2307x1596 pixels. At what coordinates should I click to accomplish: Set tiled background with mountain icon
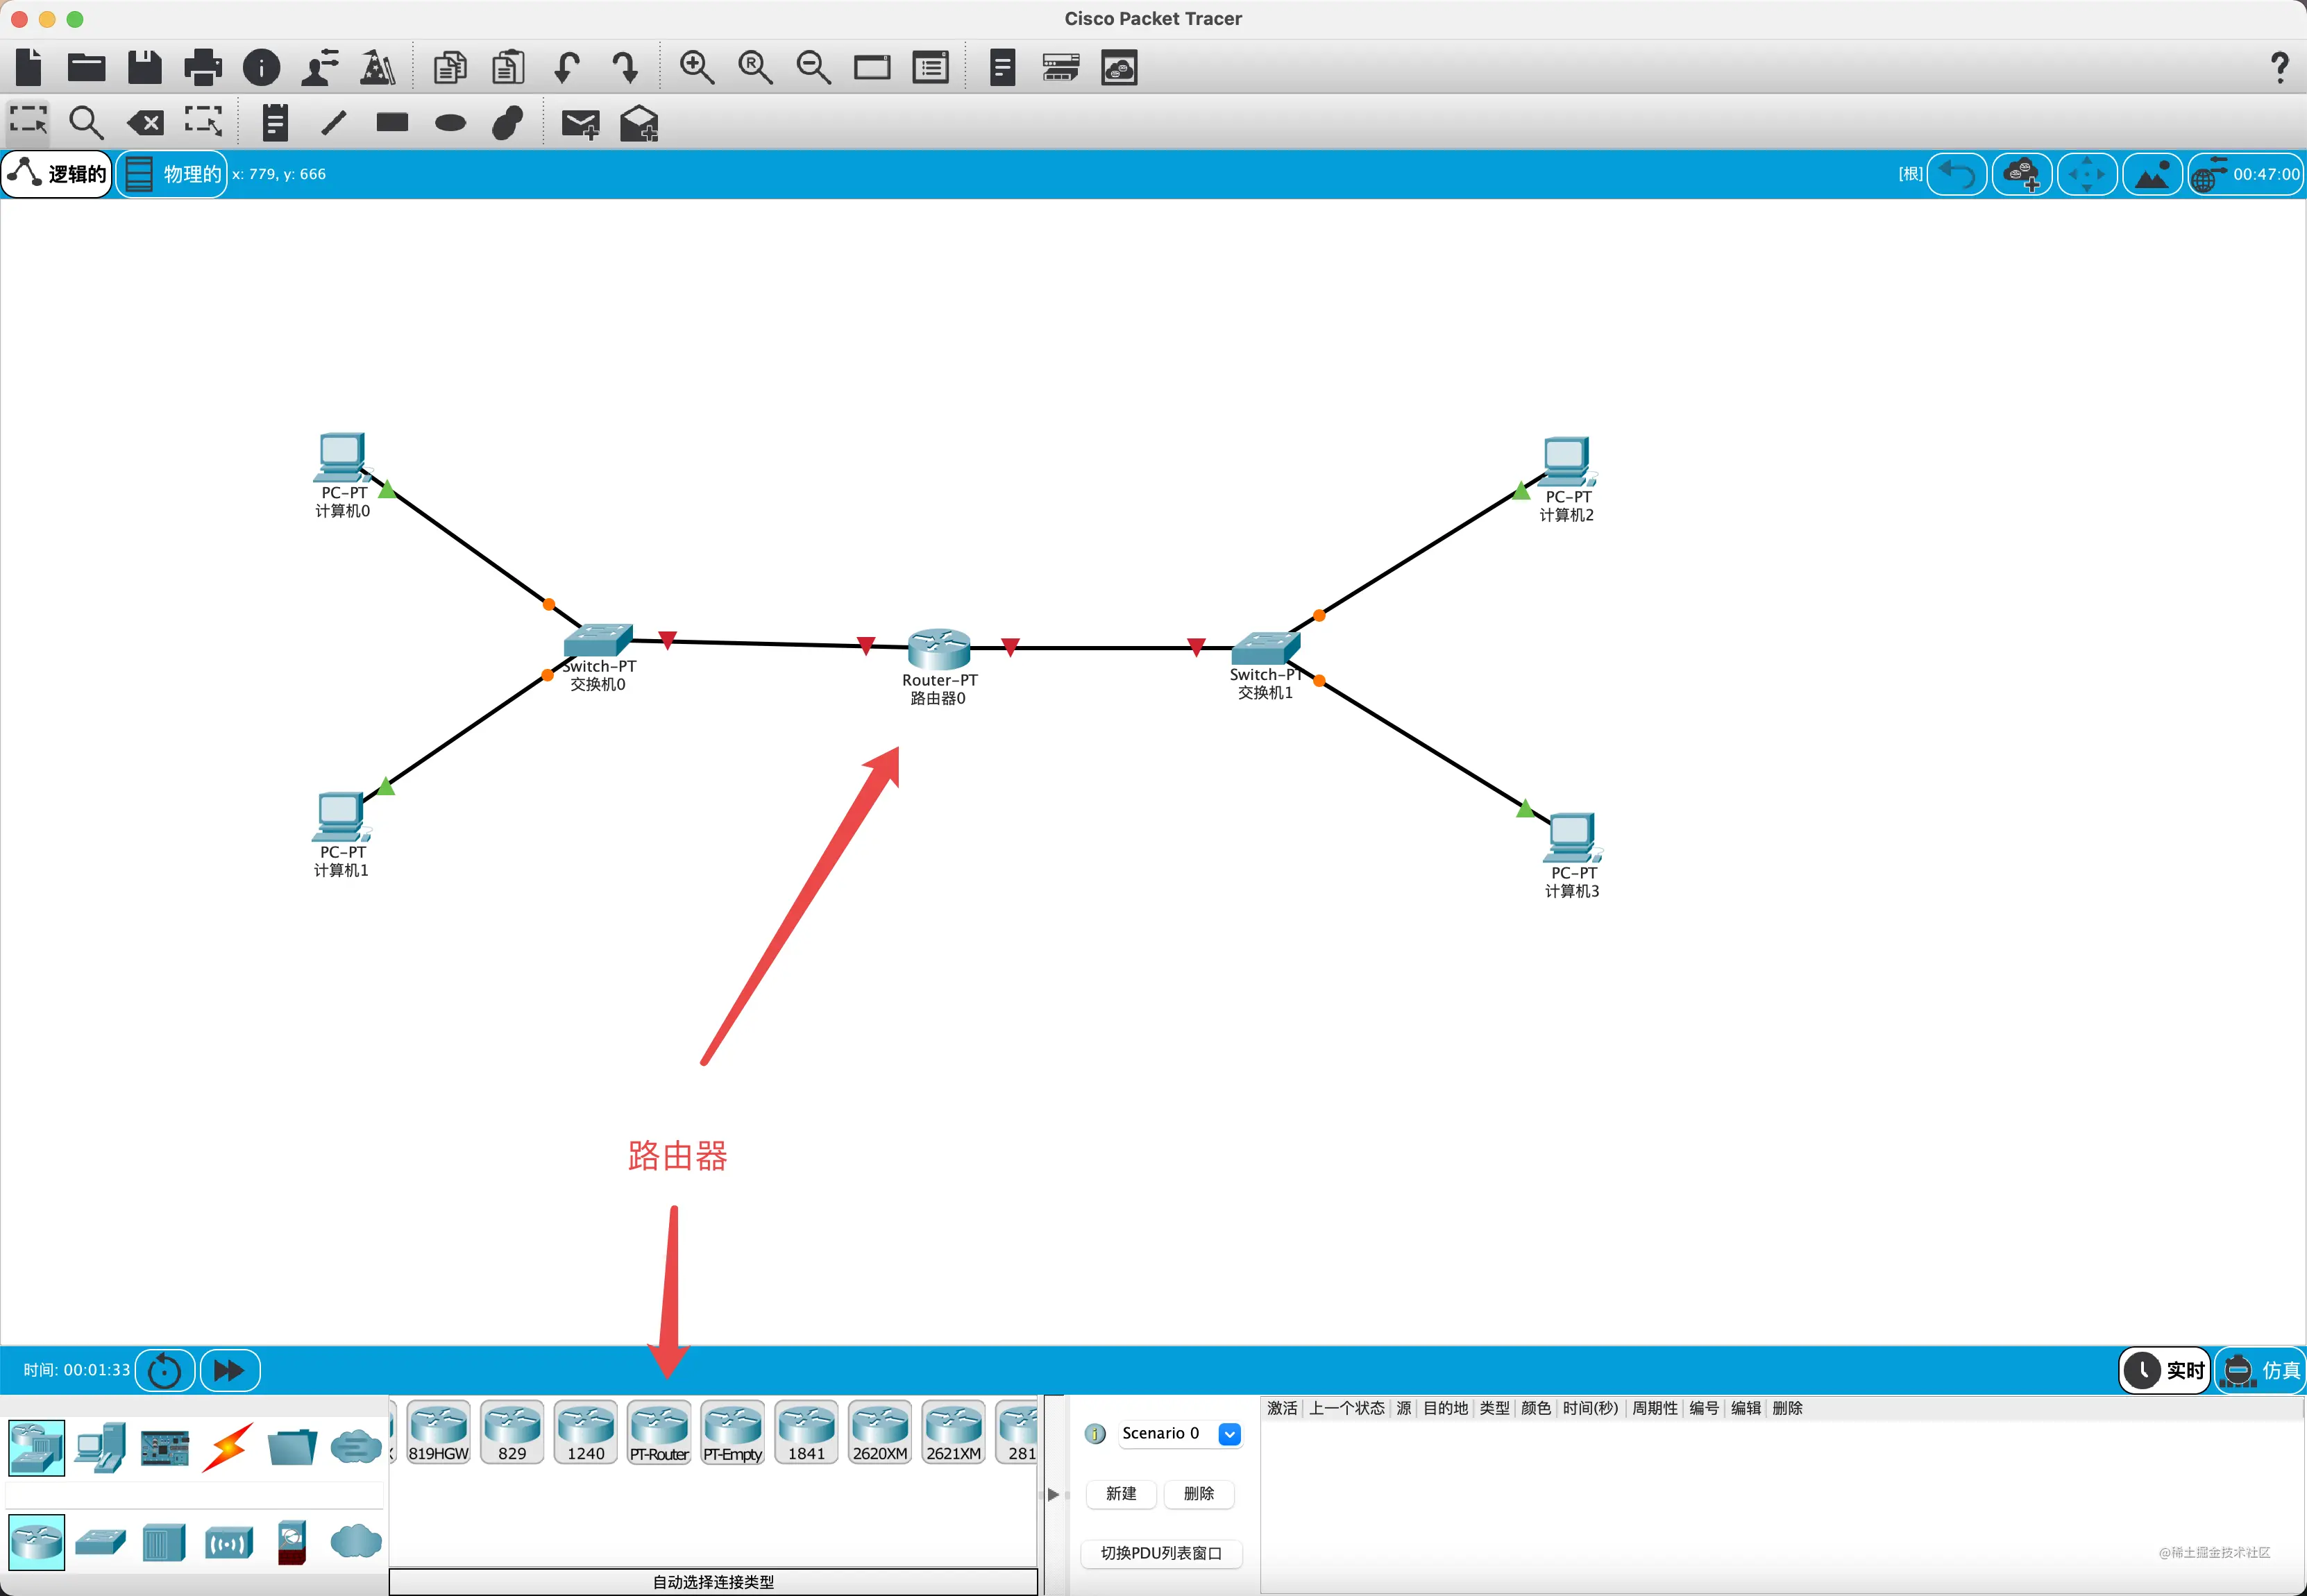[2152, 174]
